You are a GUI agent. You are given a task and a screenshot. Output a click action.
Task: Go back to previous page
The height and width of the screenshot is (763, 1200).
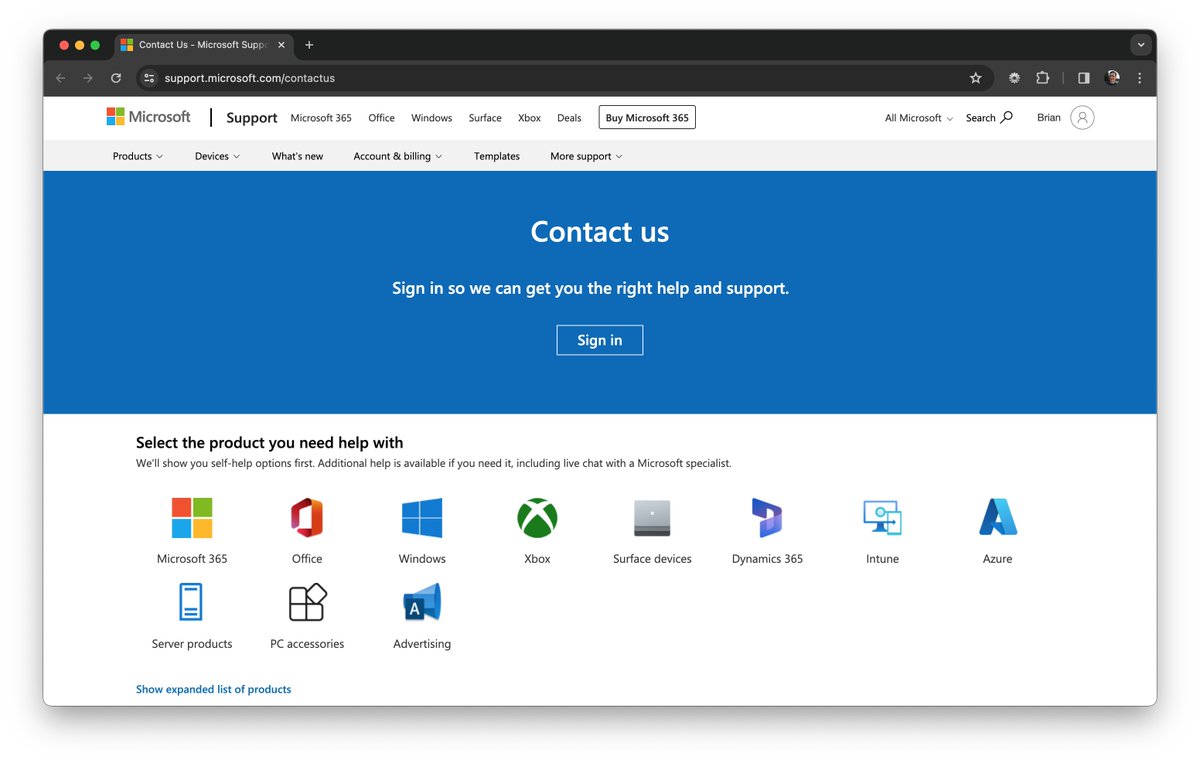tap(60, 78)
